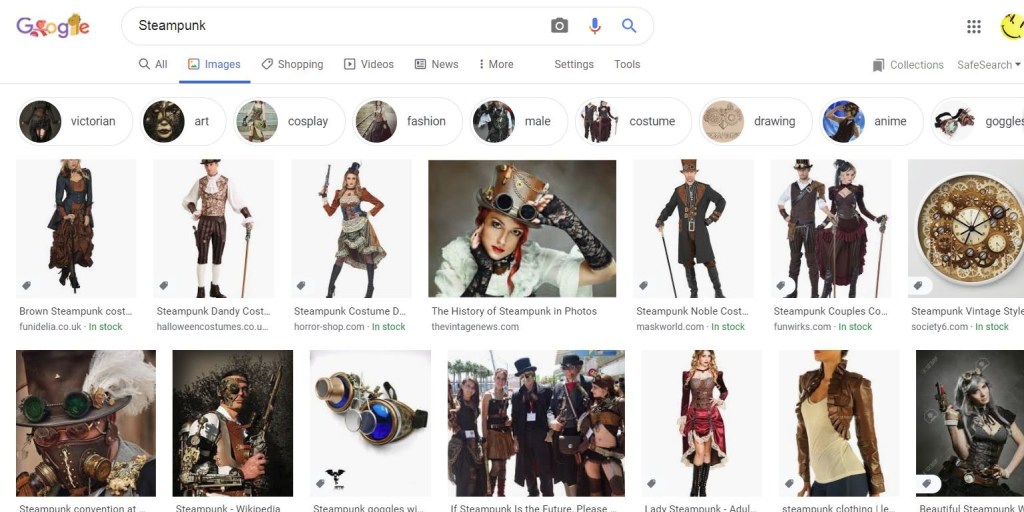Click the blue magnifying glass search button
Image resolution: width=1024 pixels, height=512 pixels.
(x=629, y=26)
